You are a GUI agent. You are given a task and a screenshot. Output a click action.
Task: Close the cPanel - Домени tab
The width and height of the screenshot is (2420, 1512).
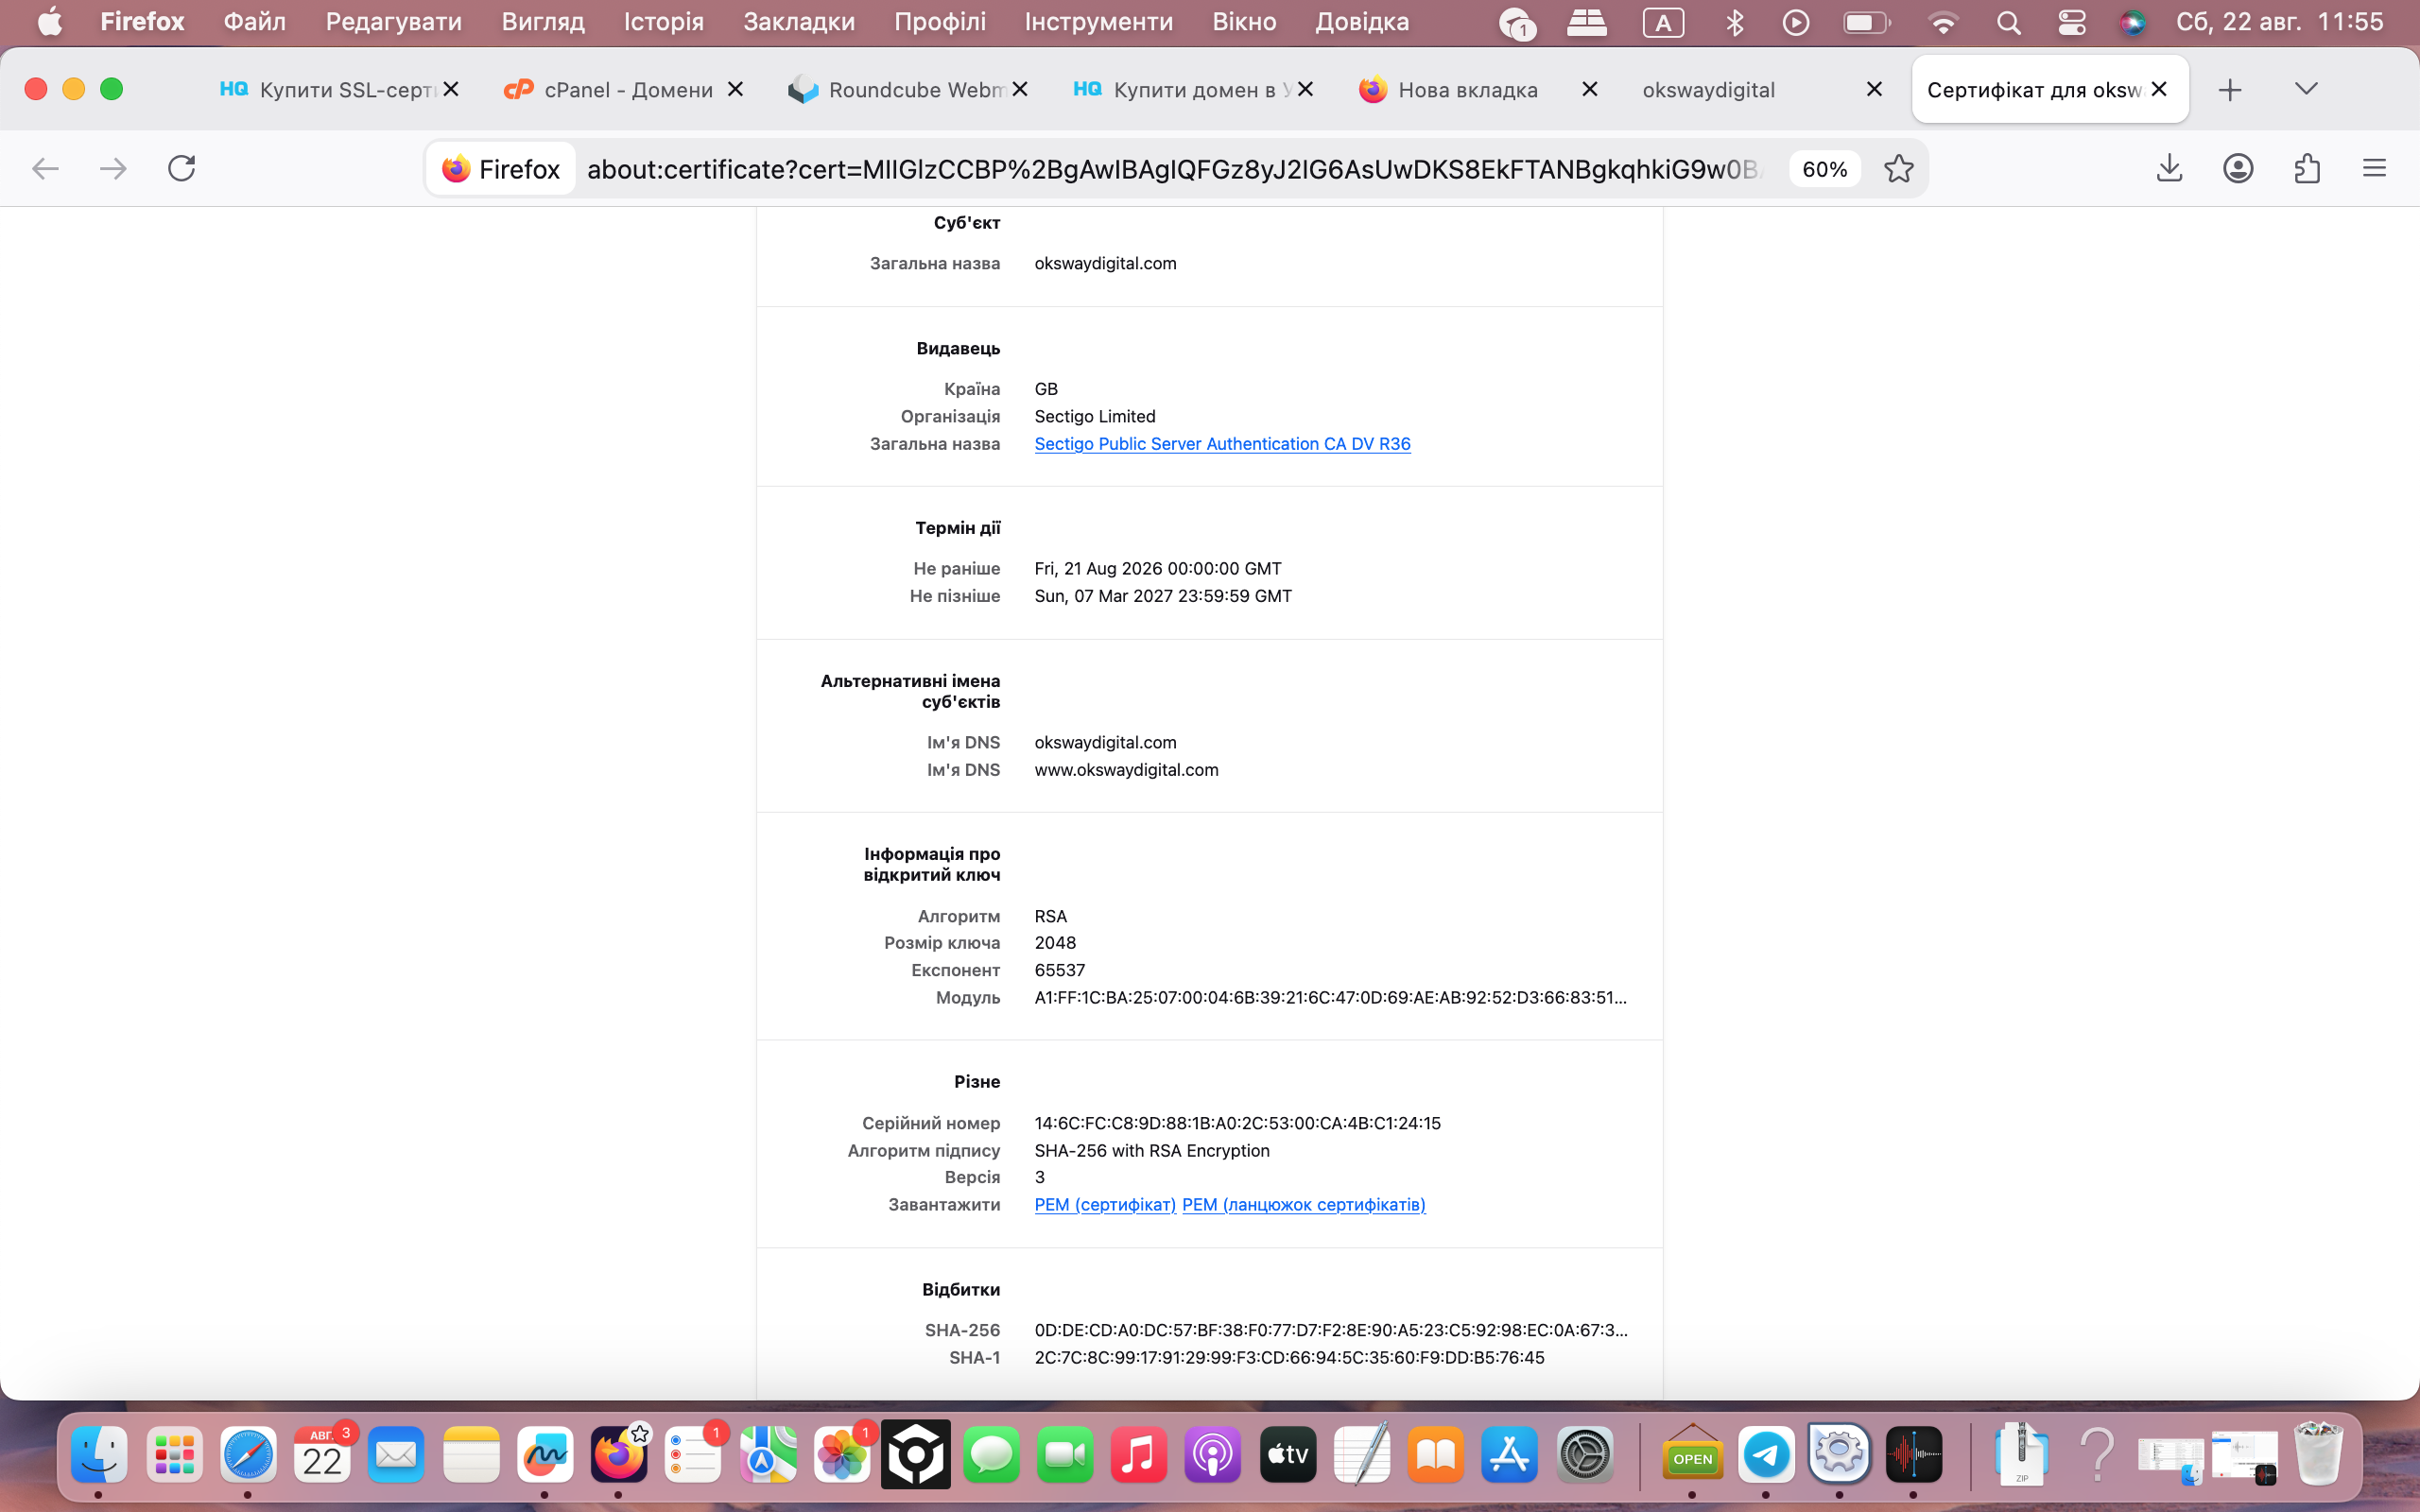tap(735, 89)
